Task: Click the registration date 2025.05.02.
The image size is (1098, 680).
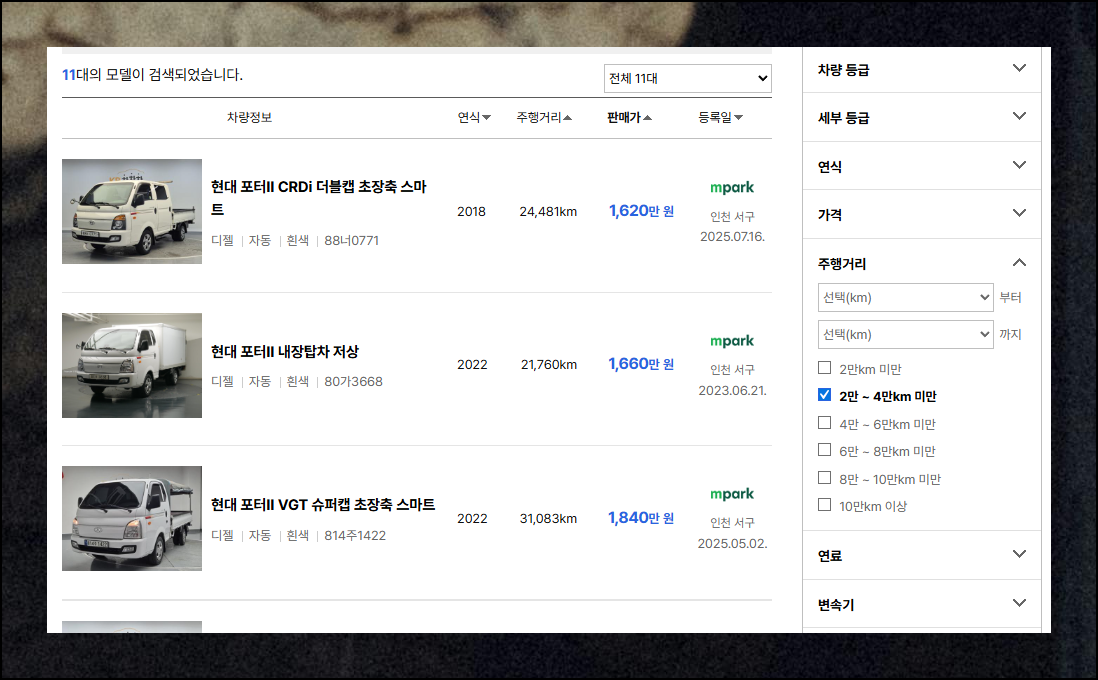Action: click(732, 543)
